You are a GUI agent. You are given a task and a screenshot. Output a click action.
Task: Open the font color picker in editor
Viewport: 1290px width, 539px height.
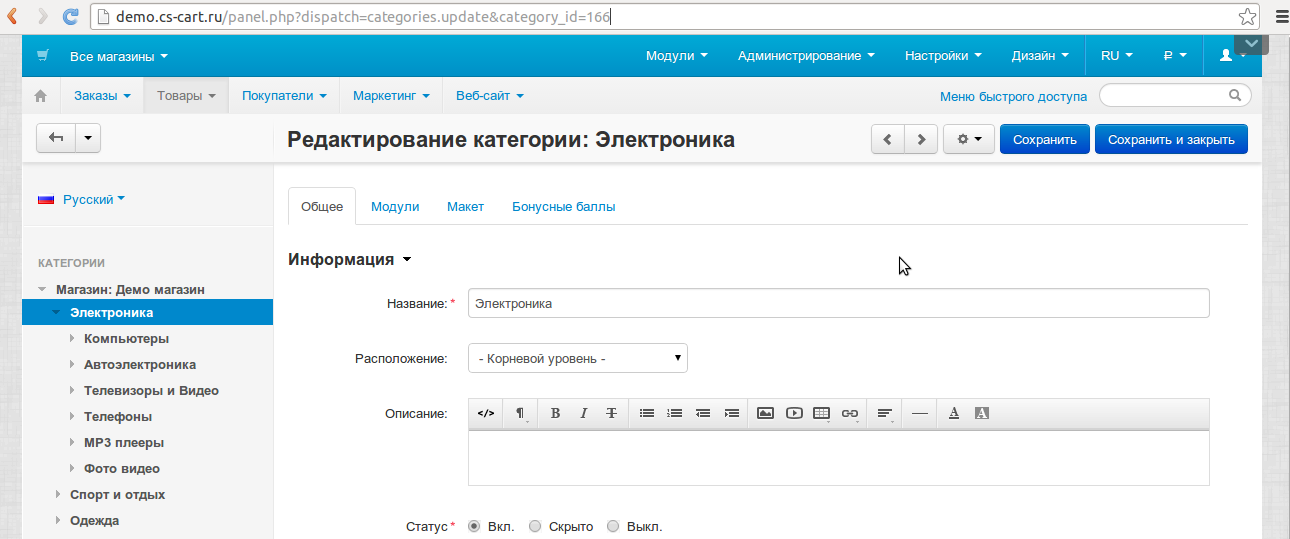(954, 413)
